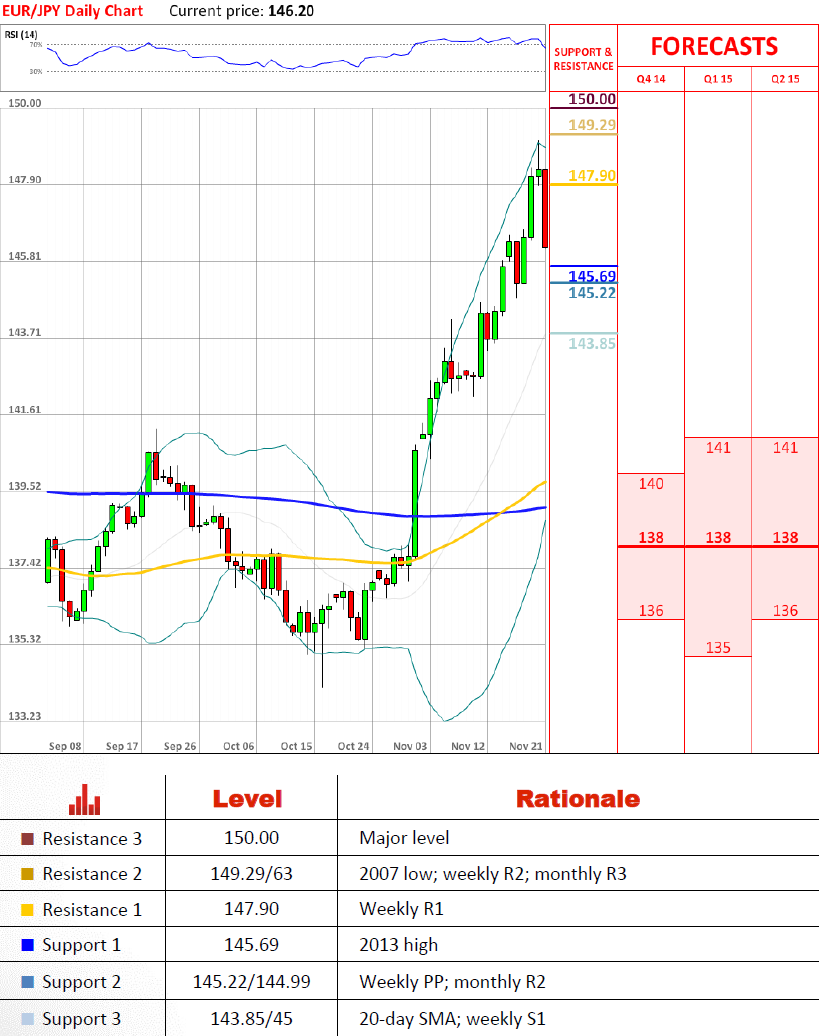This screenshot has height=1036, width=819.
Task: Click the Q4 14 median forecast 138
Action: pos(651,538)
